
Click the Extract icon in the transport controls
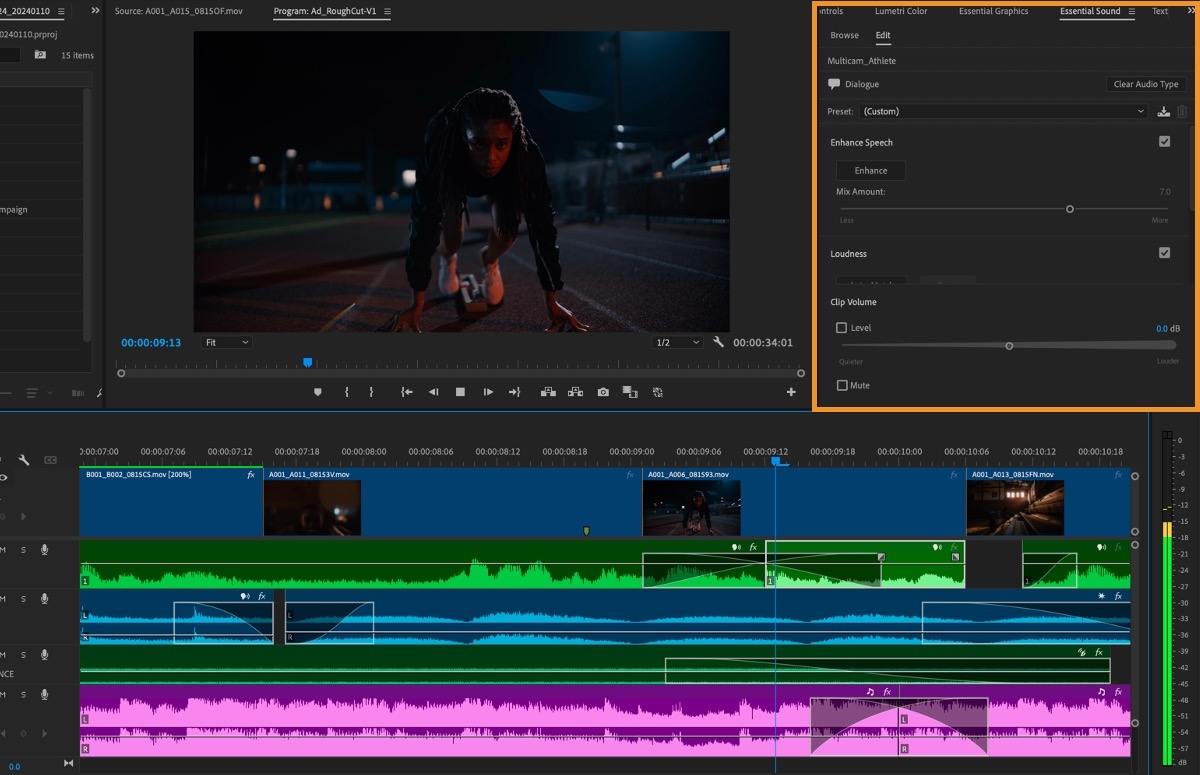(x=575, y=392)
